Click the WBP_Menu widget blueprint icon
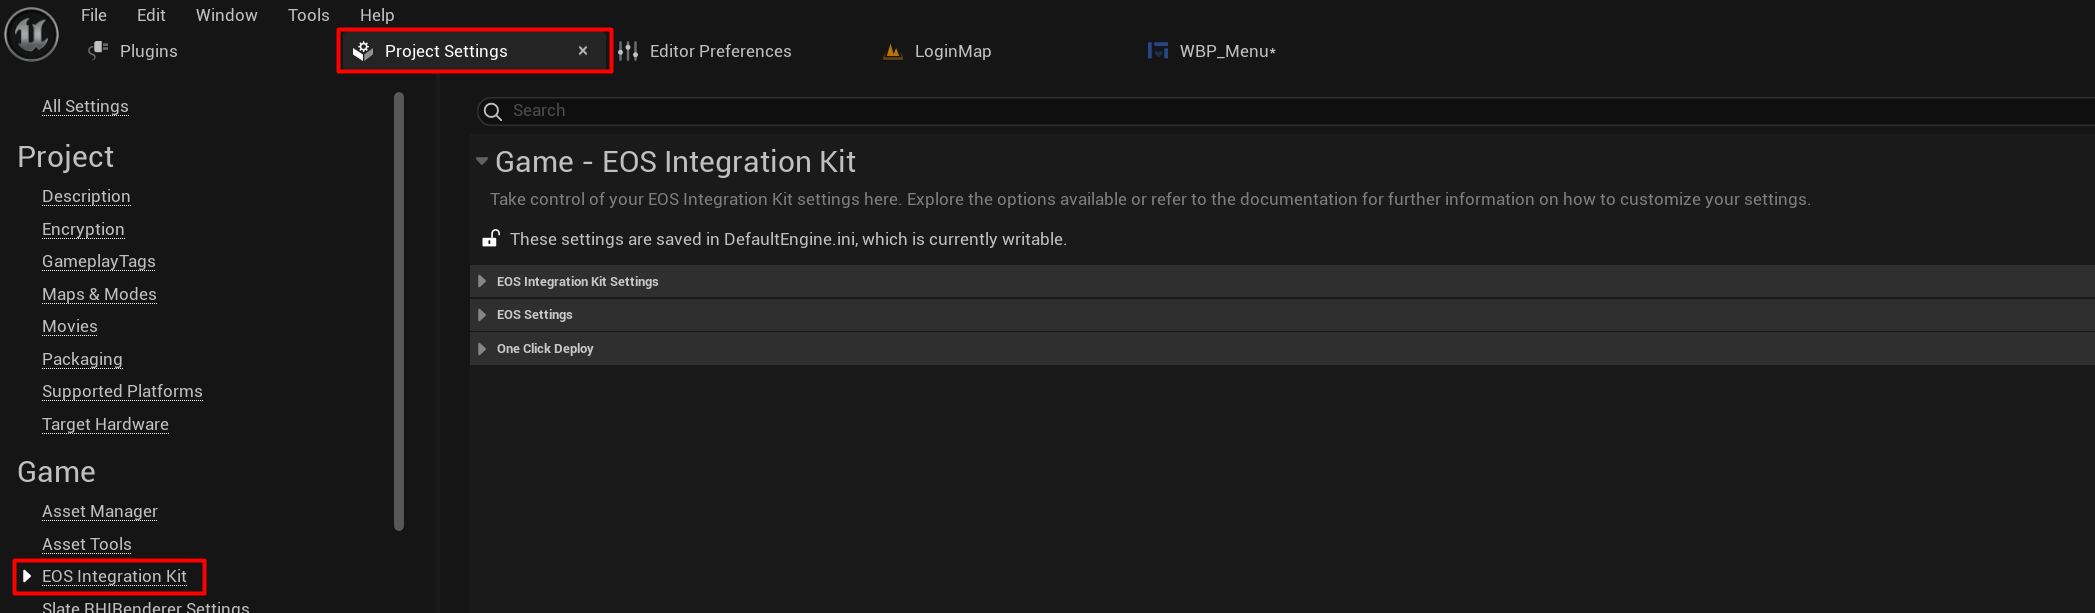Image resolution: width=2095 pixels, height=613 pixels. (1158, 51)
